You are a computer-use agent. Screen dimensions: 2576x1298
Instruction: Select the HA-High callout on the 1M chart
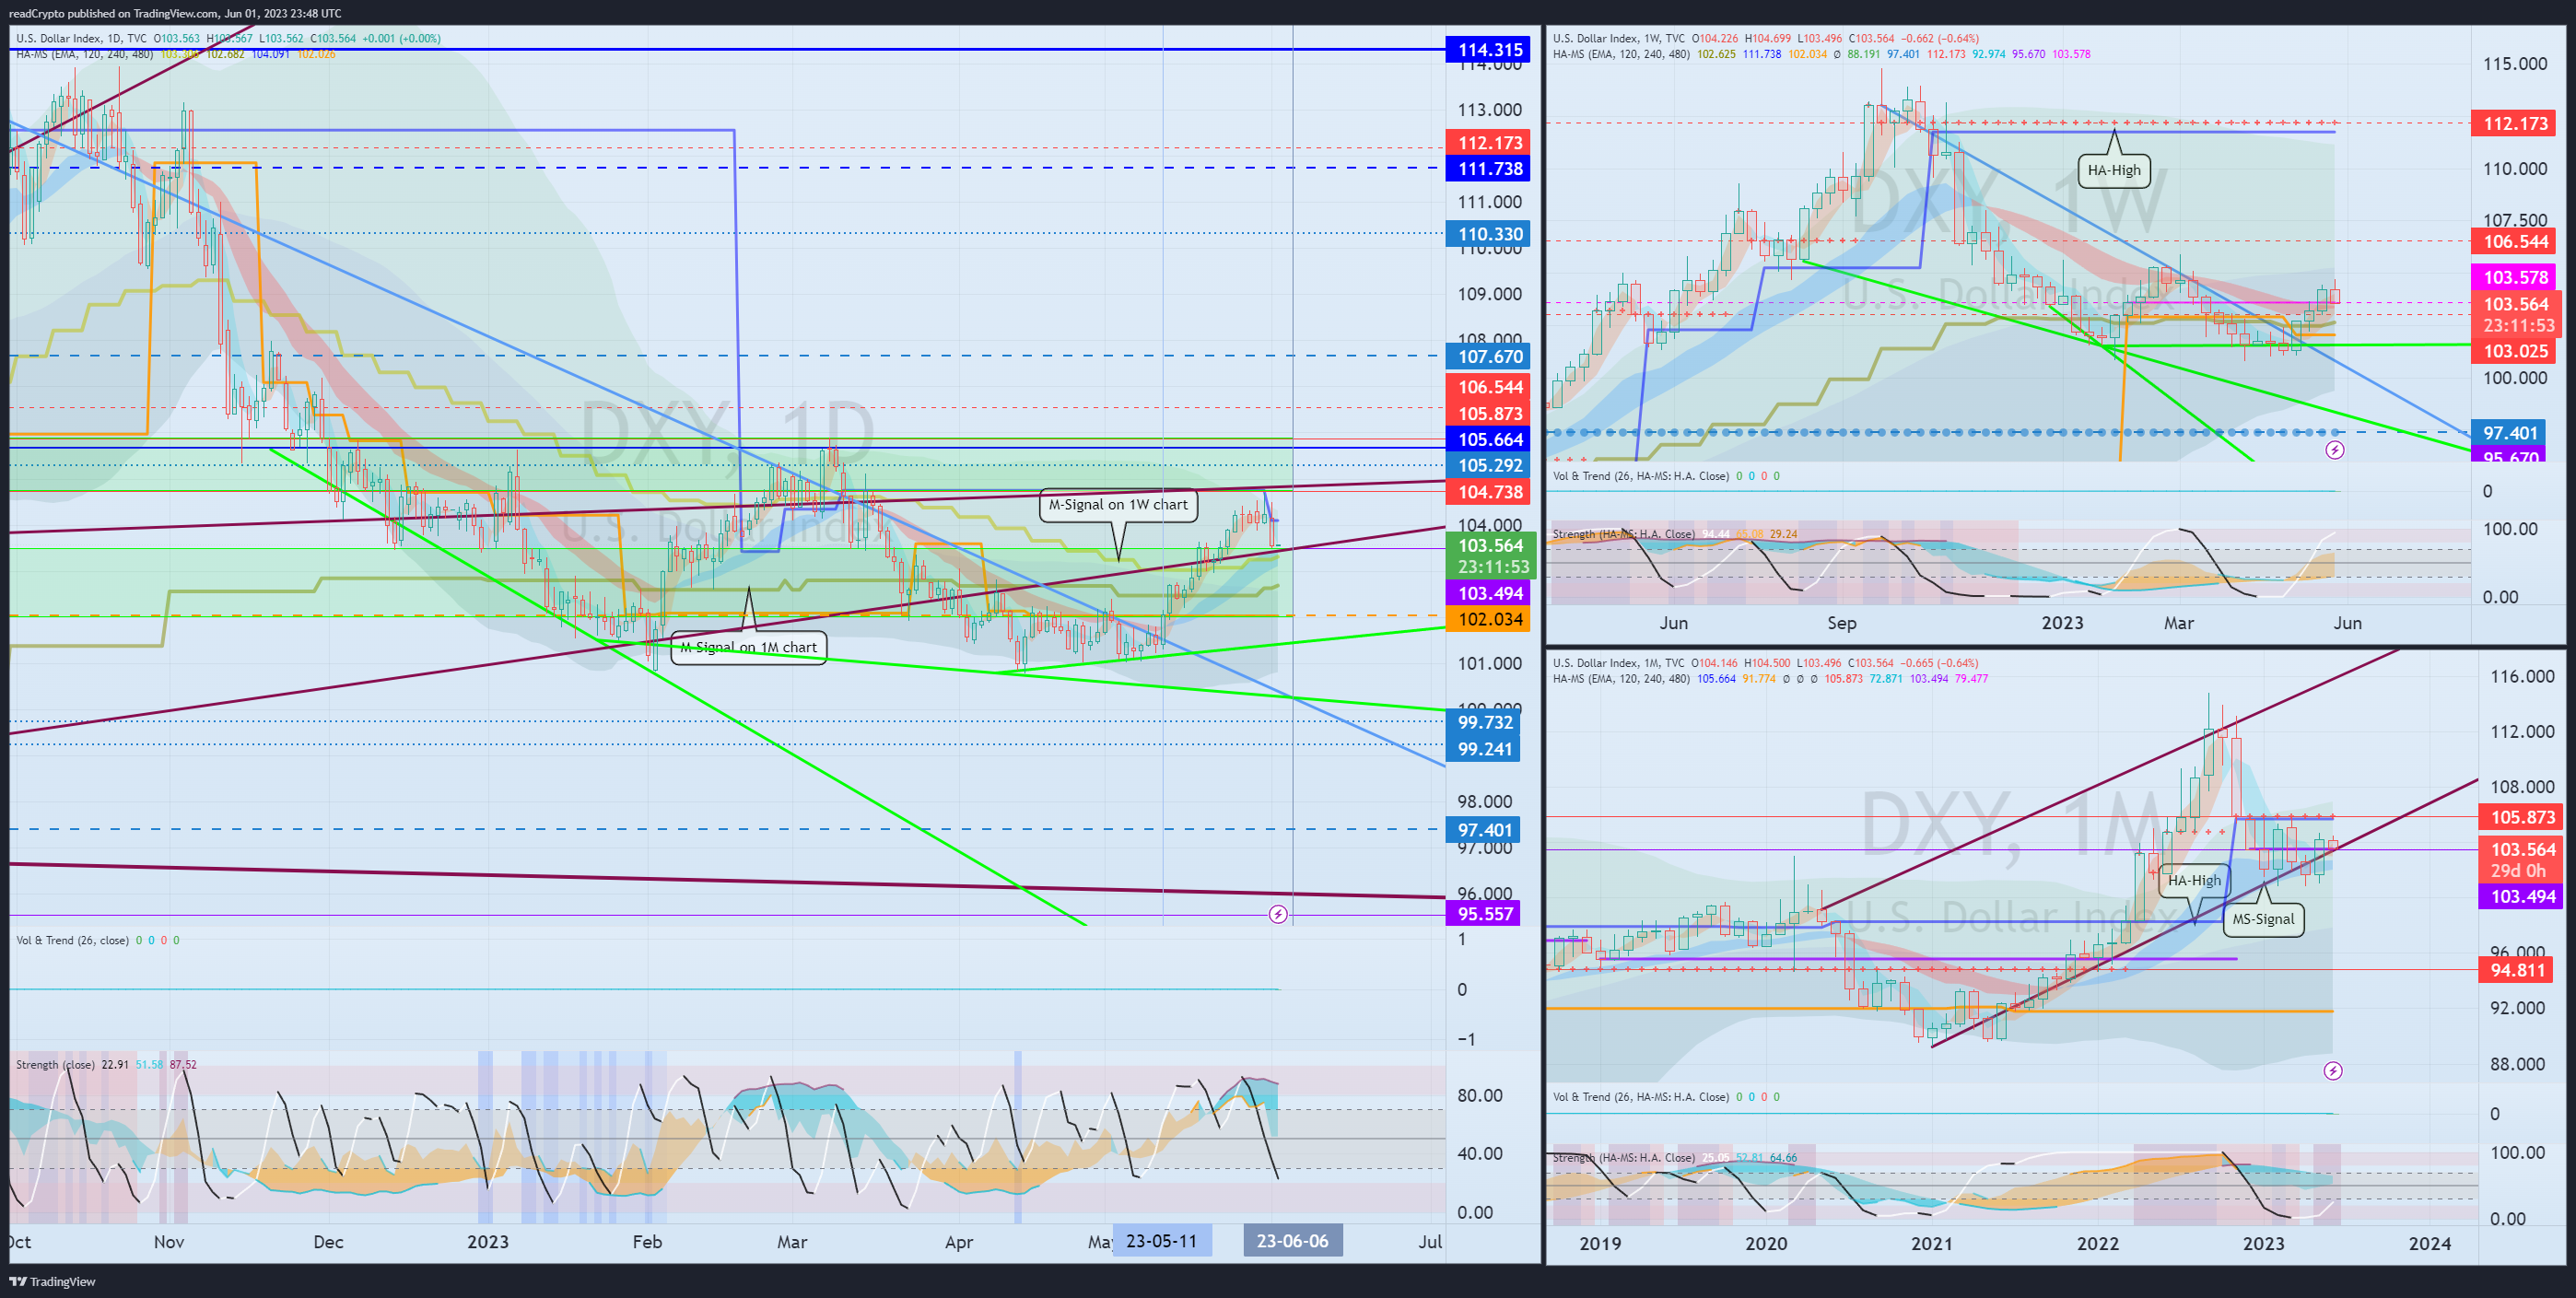tap(2194, 880)
